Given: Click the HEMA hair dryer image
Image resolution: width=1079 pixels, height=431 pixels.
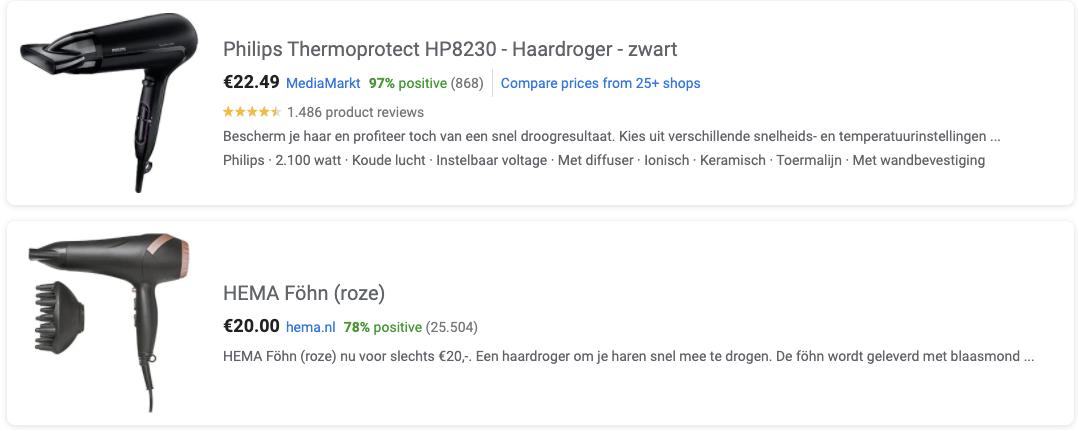Looking at the screenshot, I should coord(109,322).
